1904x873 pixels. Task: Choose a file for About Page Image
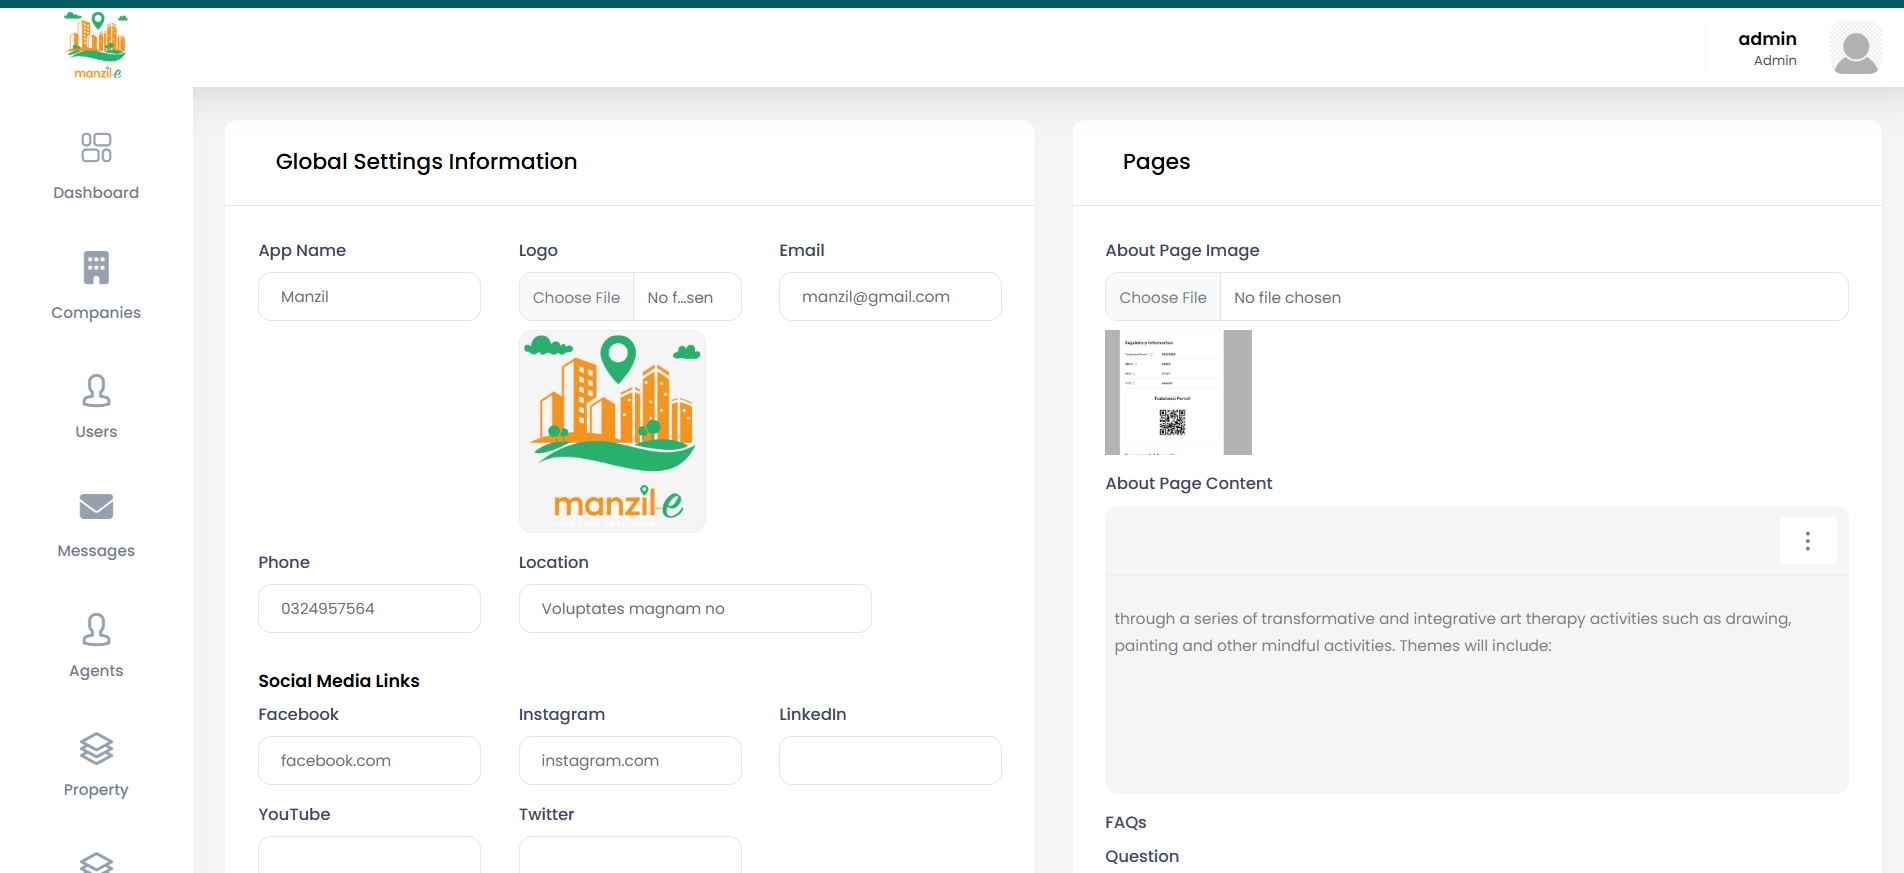[x=1162, y=297]
